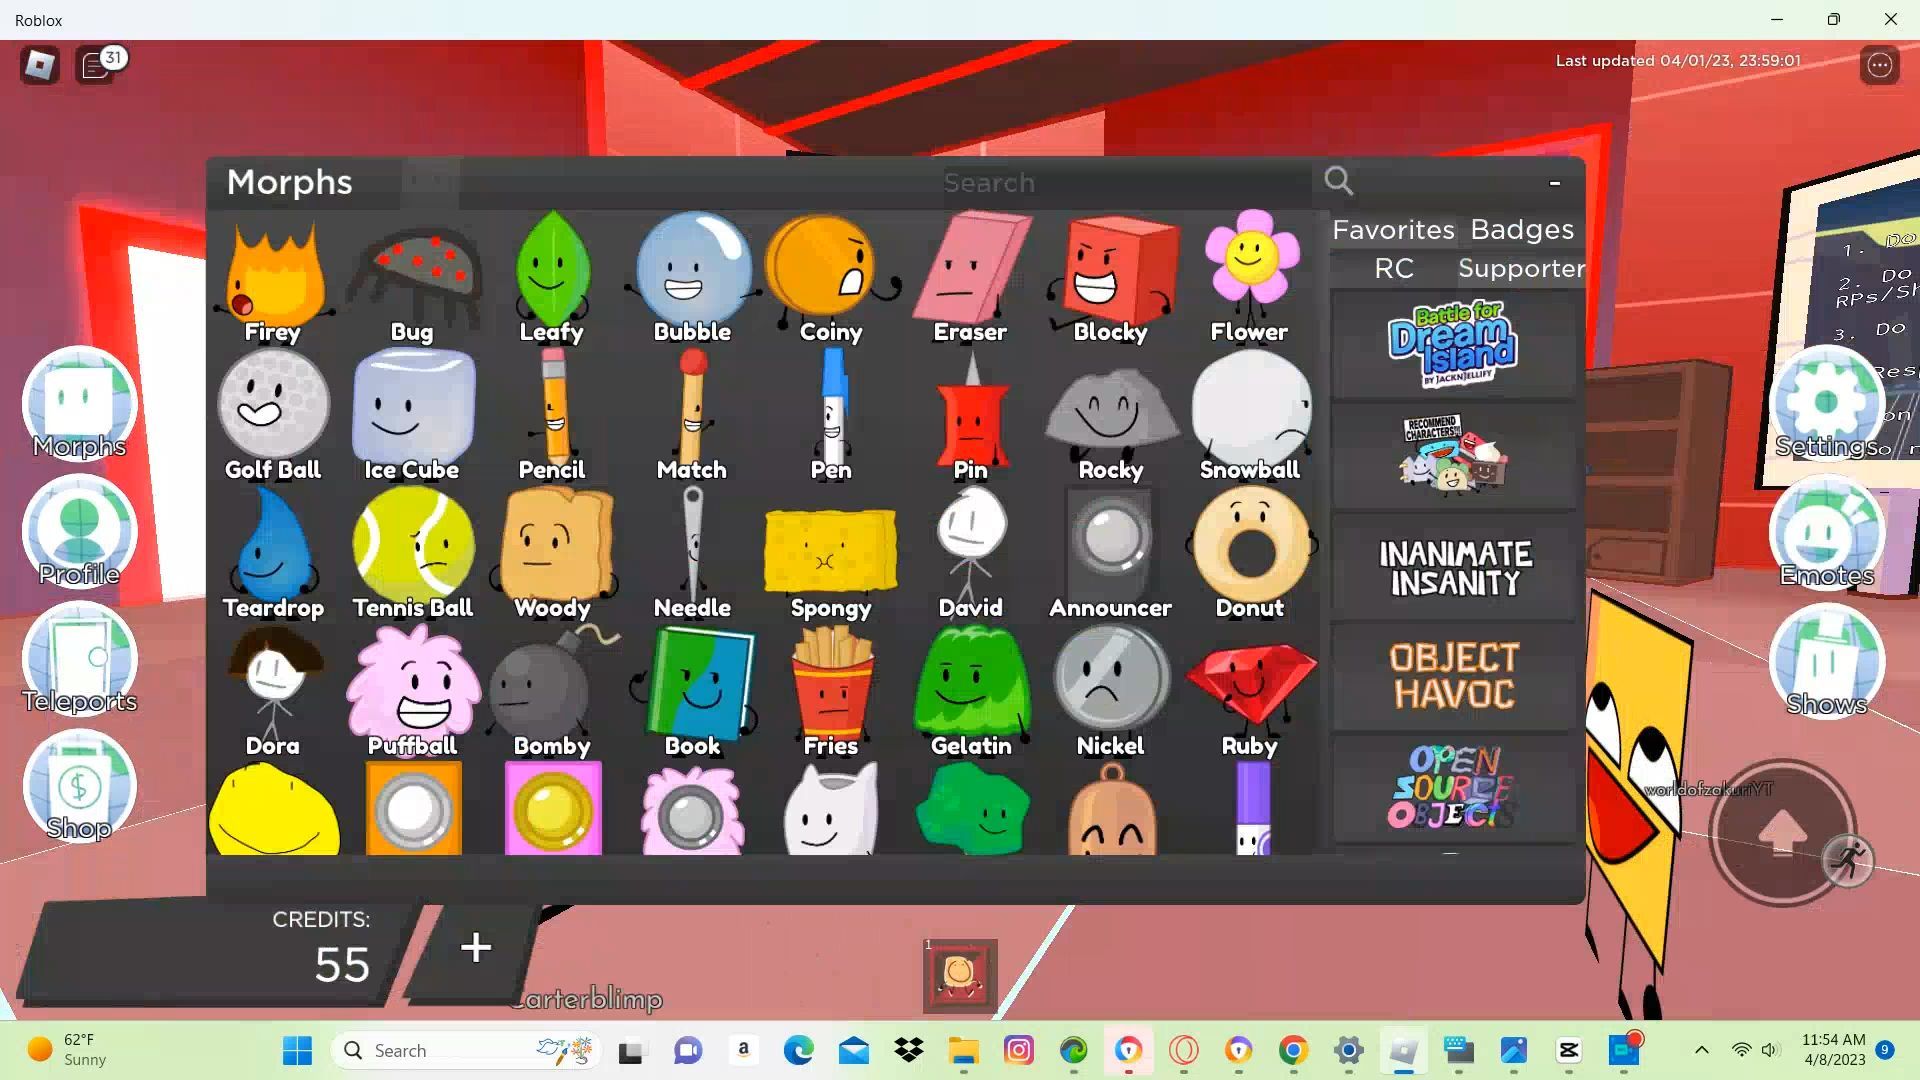Select the Eraser morph
Viewport: 1920px width, 1080px height.
click(970, 278)
